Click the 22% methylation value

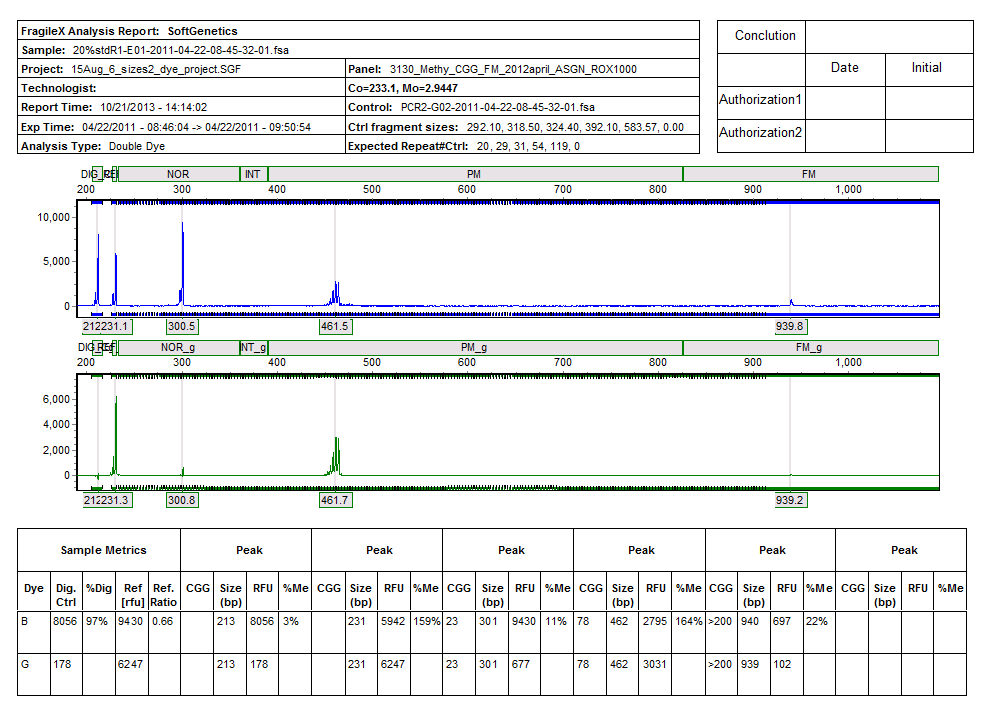click(x=817, y=621)
